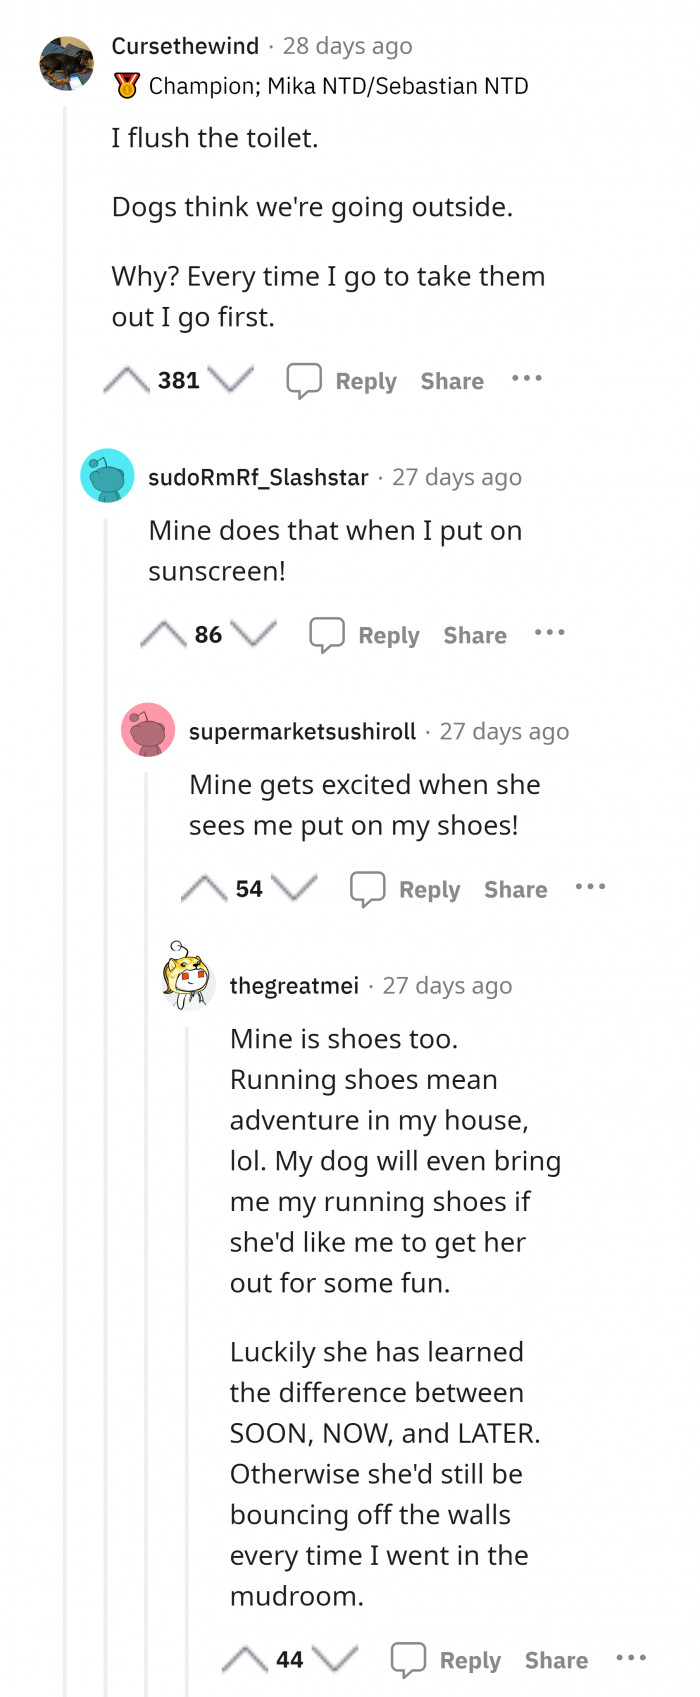Open Cursethewind's user profile link
This screenshot has width=700, height=1697.
click(x=185, y=46)
